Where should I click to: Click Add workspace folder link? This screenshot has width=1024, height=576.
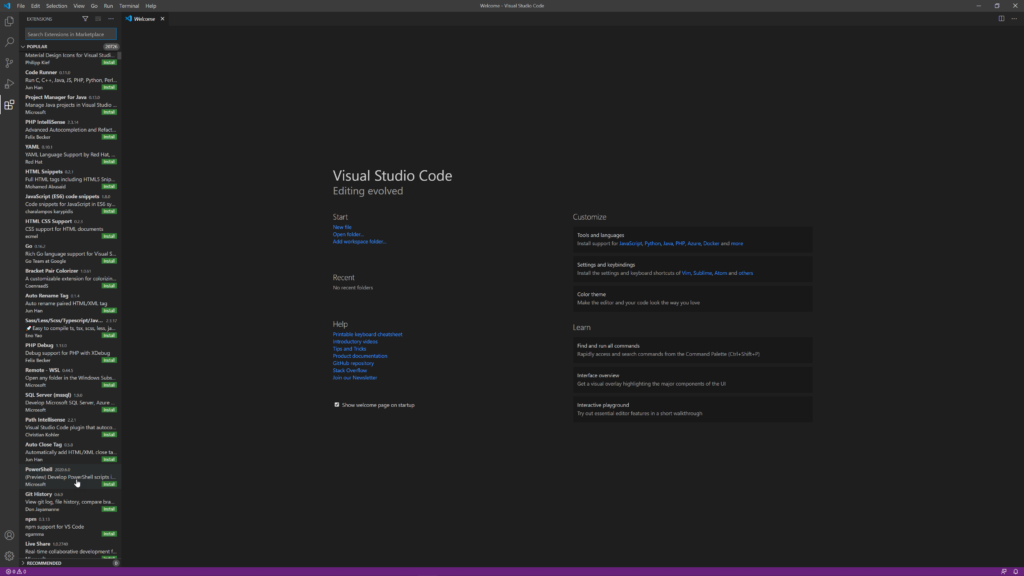click(x=359, y=242)
